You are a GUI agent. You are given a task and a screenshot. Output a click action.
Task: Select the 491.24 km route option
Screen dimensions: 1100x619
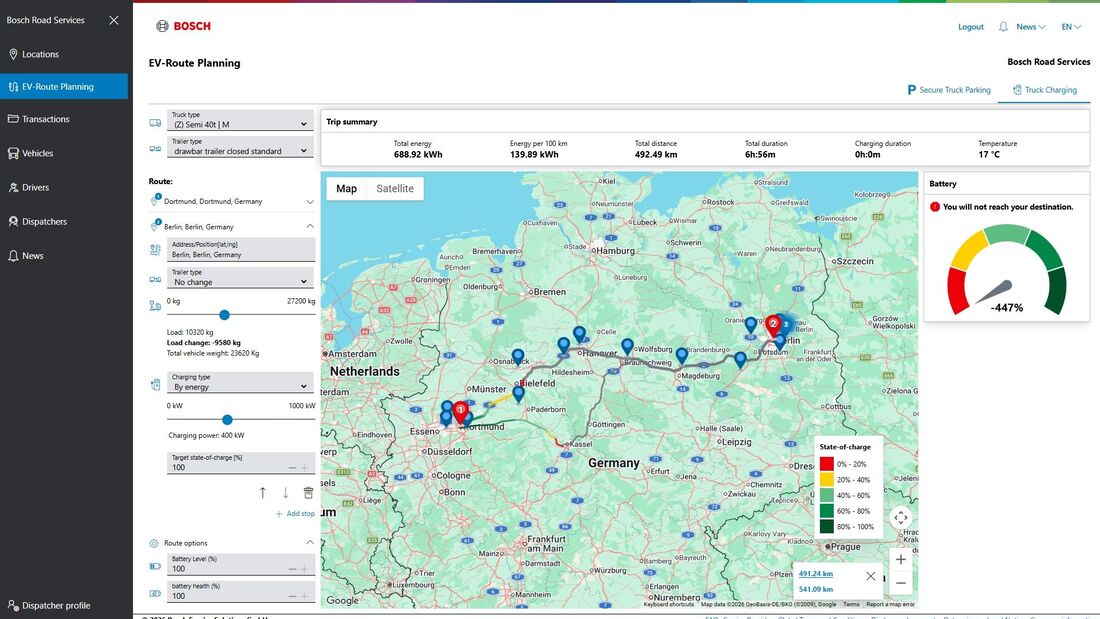[x=816, y=573]
